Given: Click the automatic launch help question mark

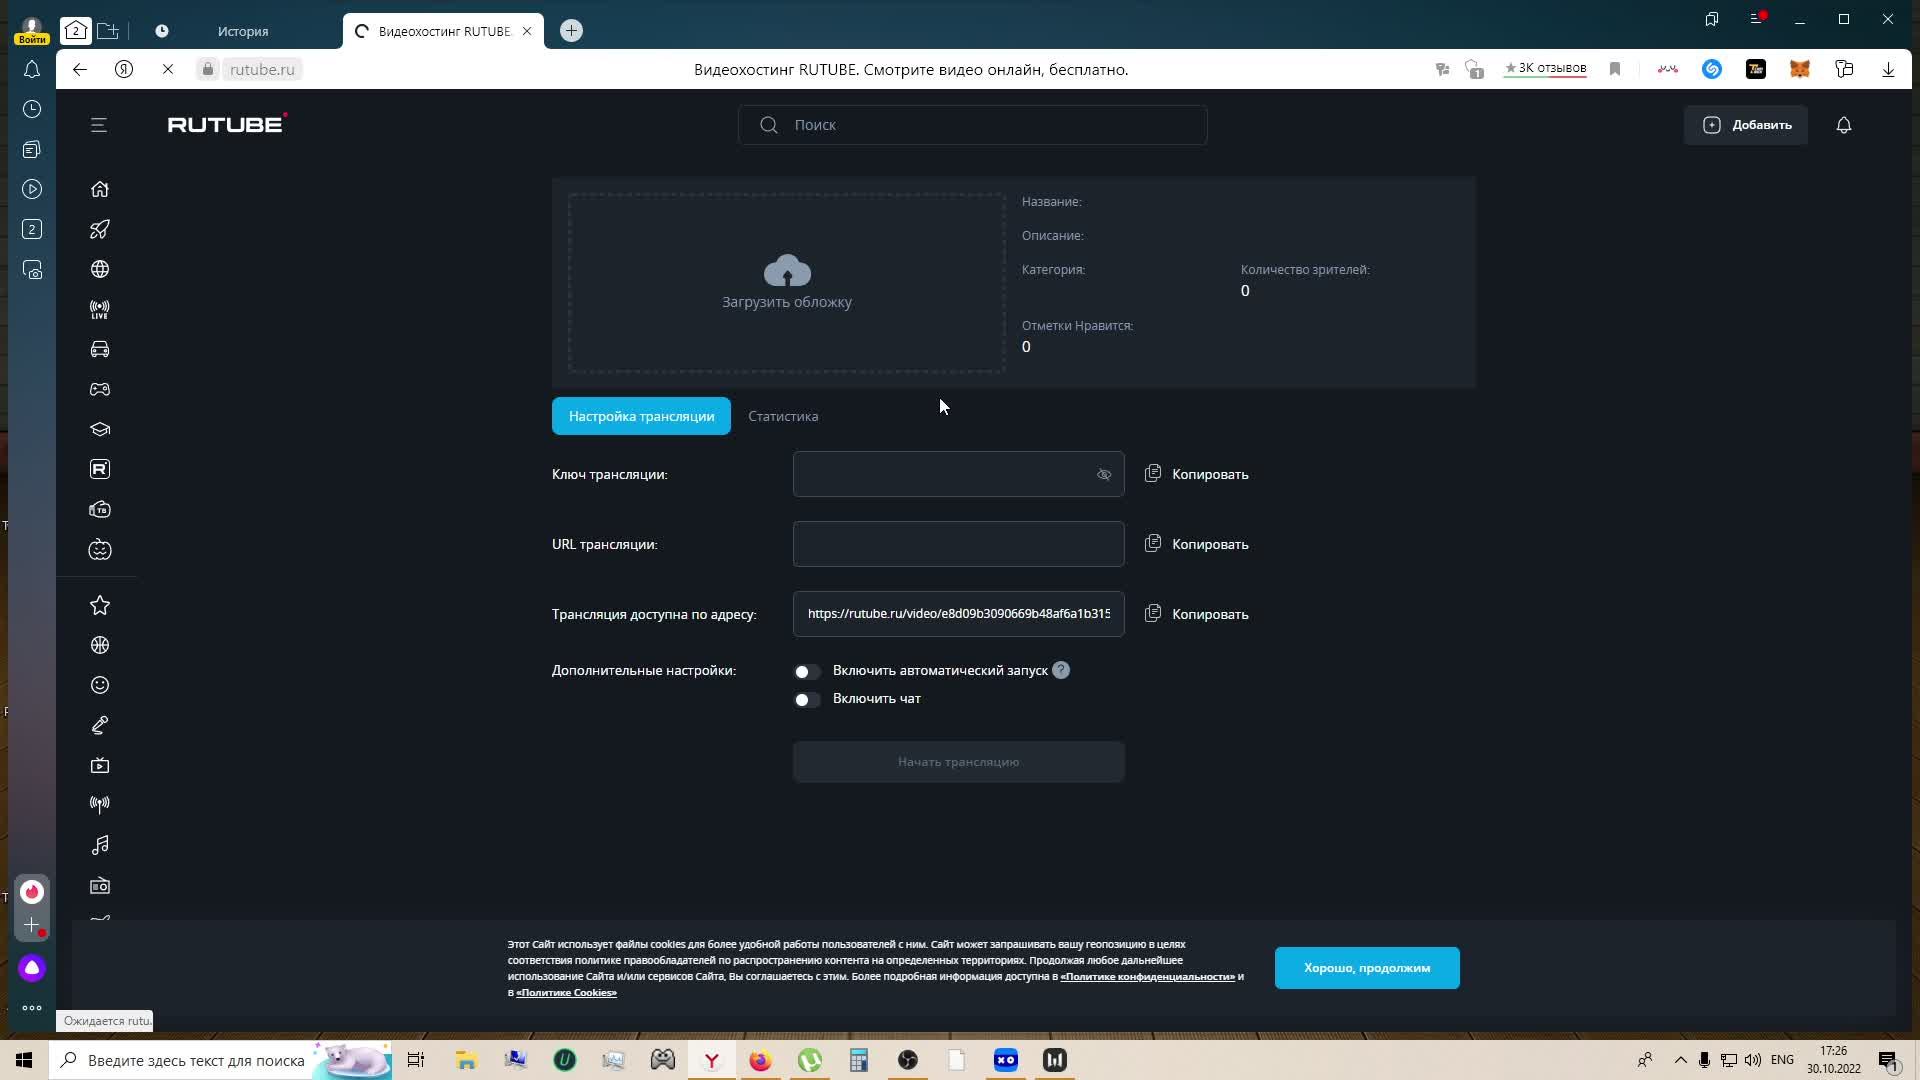Looking at the screenshot, I should click(1061, 671).
